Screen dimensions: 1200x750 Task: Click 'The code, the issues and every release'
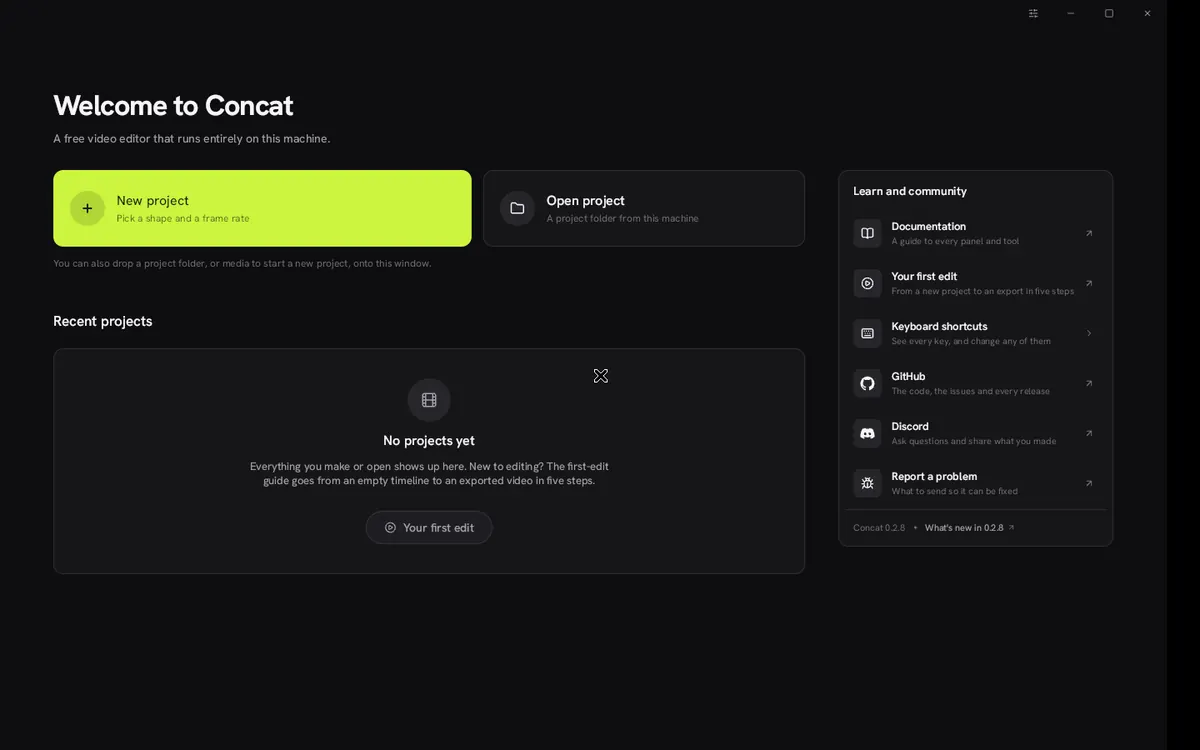click(x=971, y=391)
